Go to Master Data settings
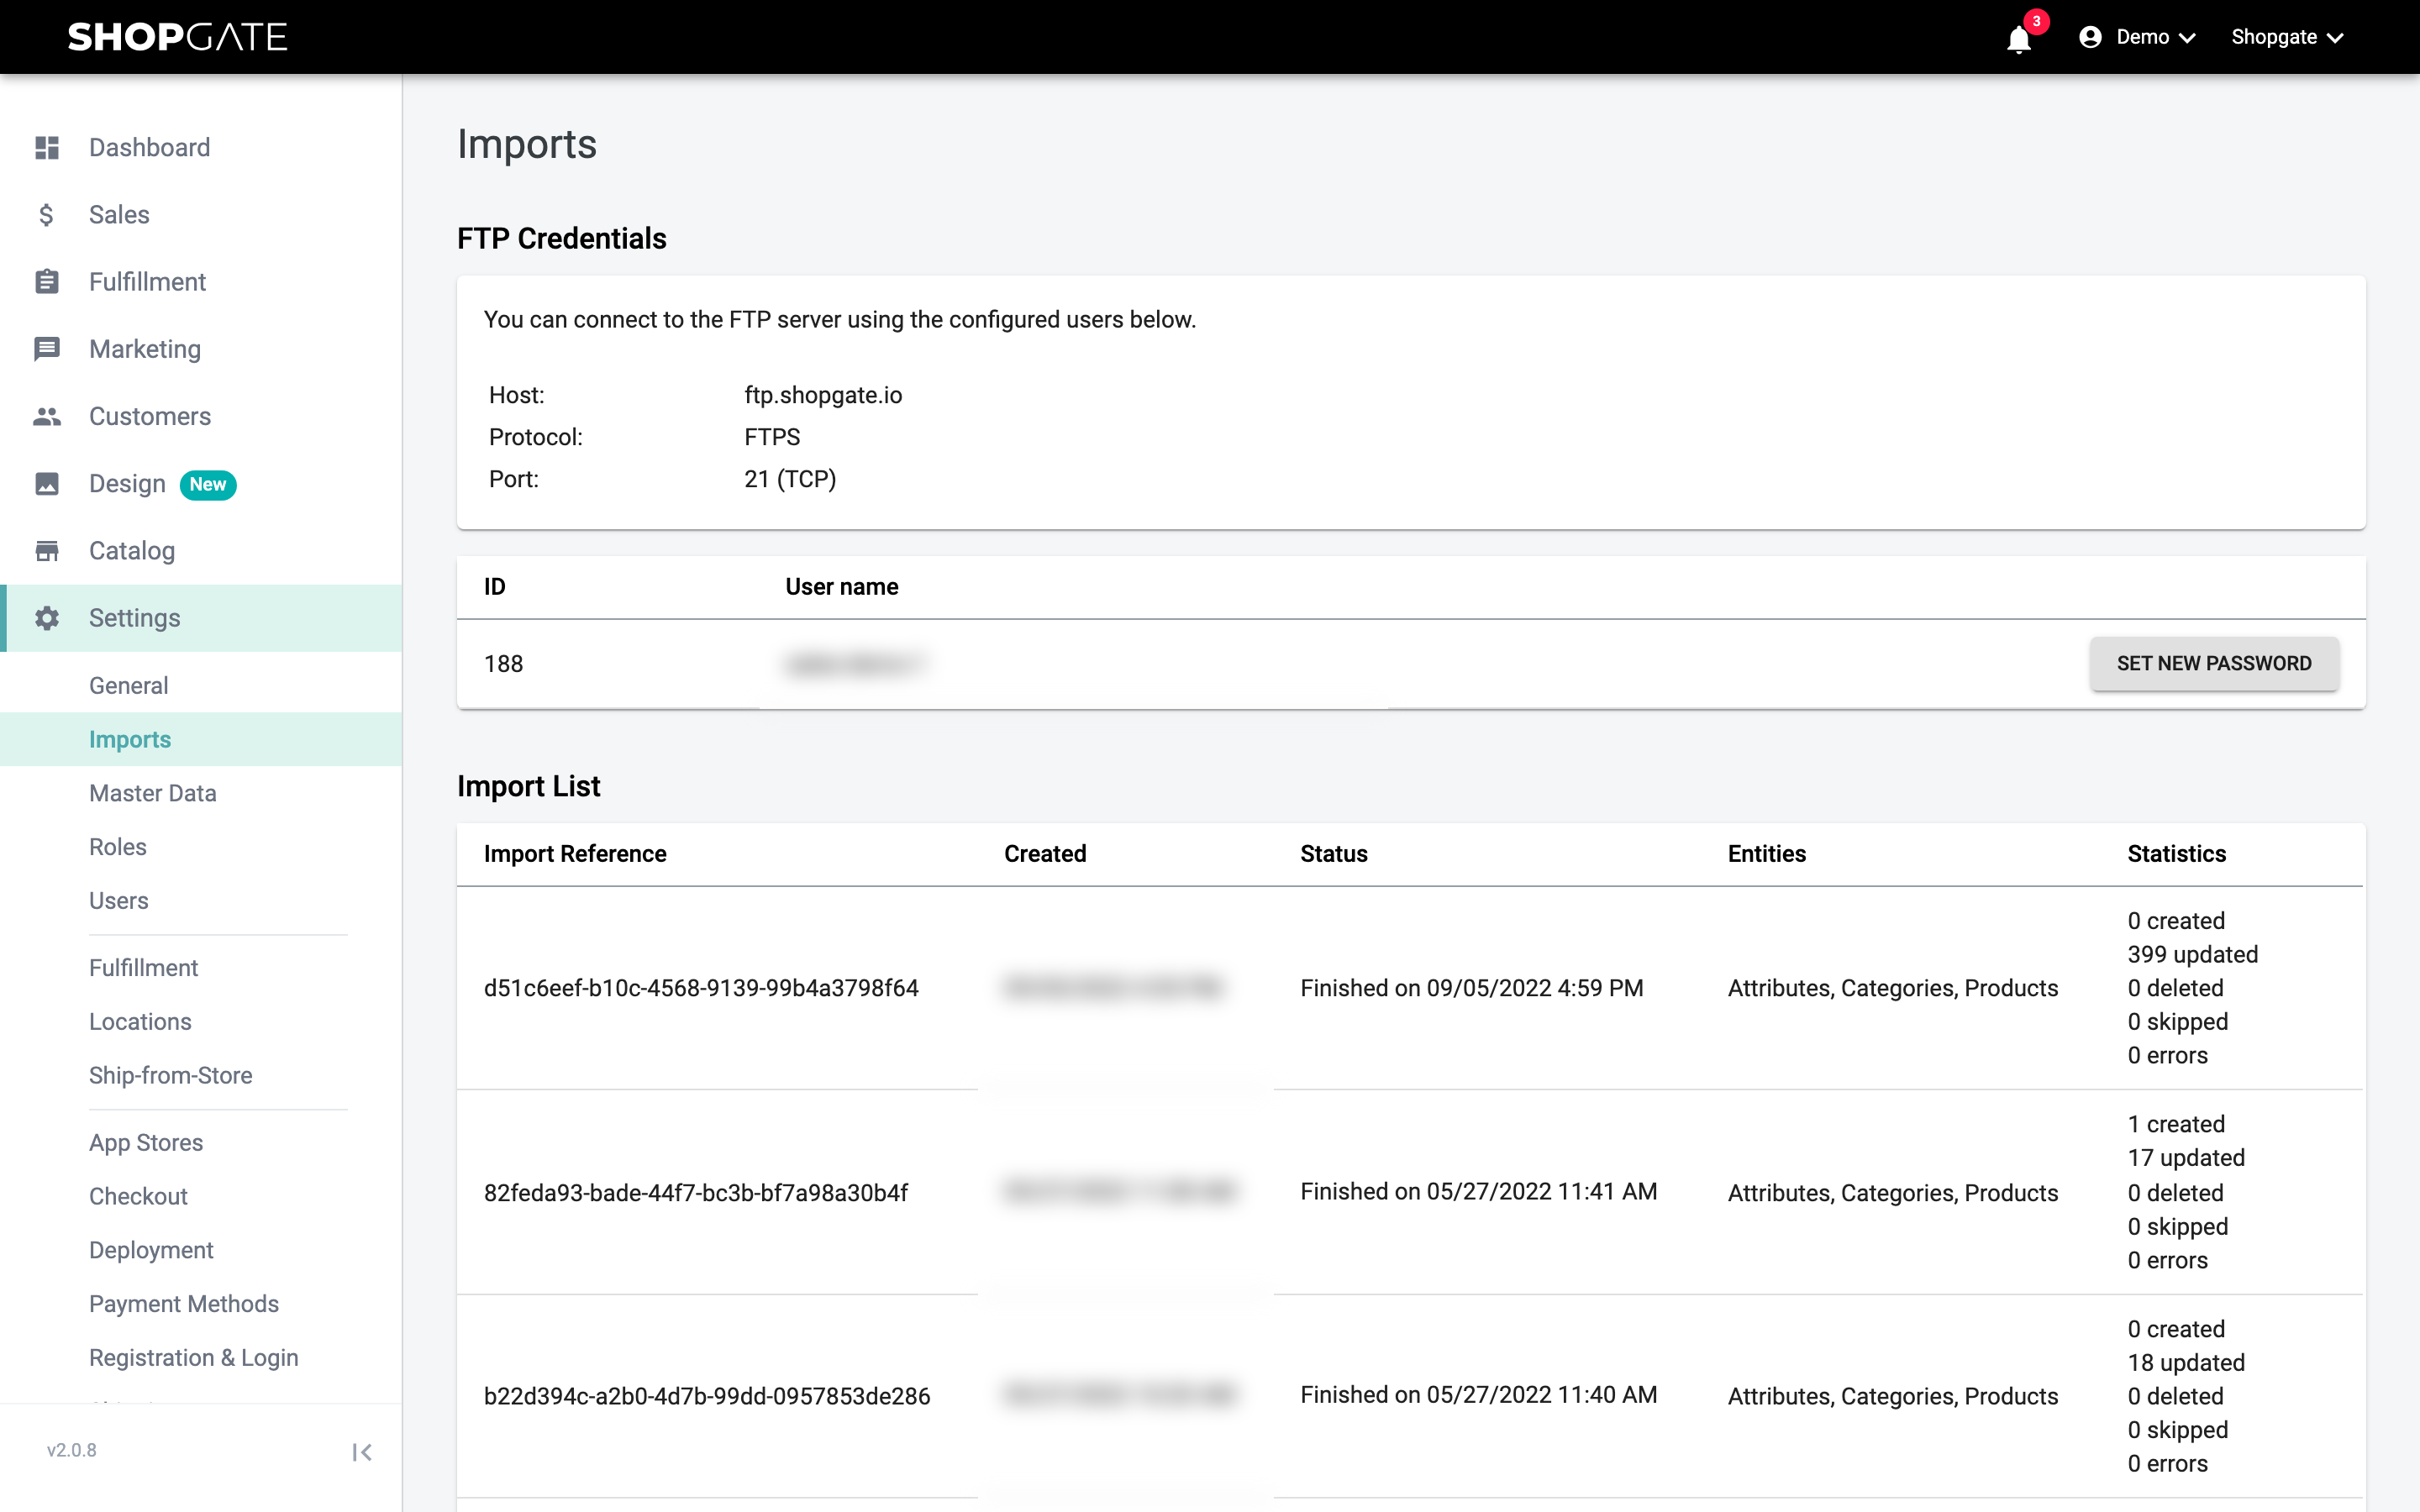The image size is (2420, 1512). 153,793
